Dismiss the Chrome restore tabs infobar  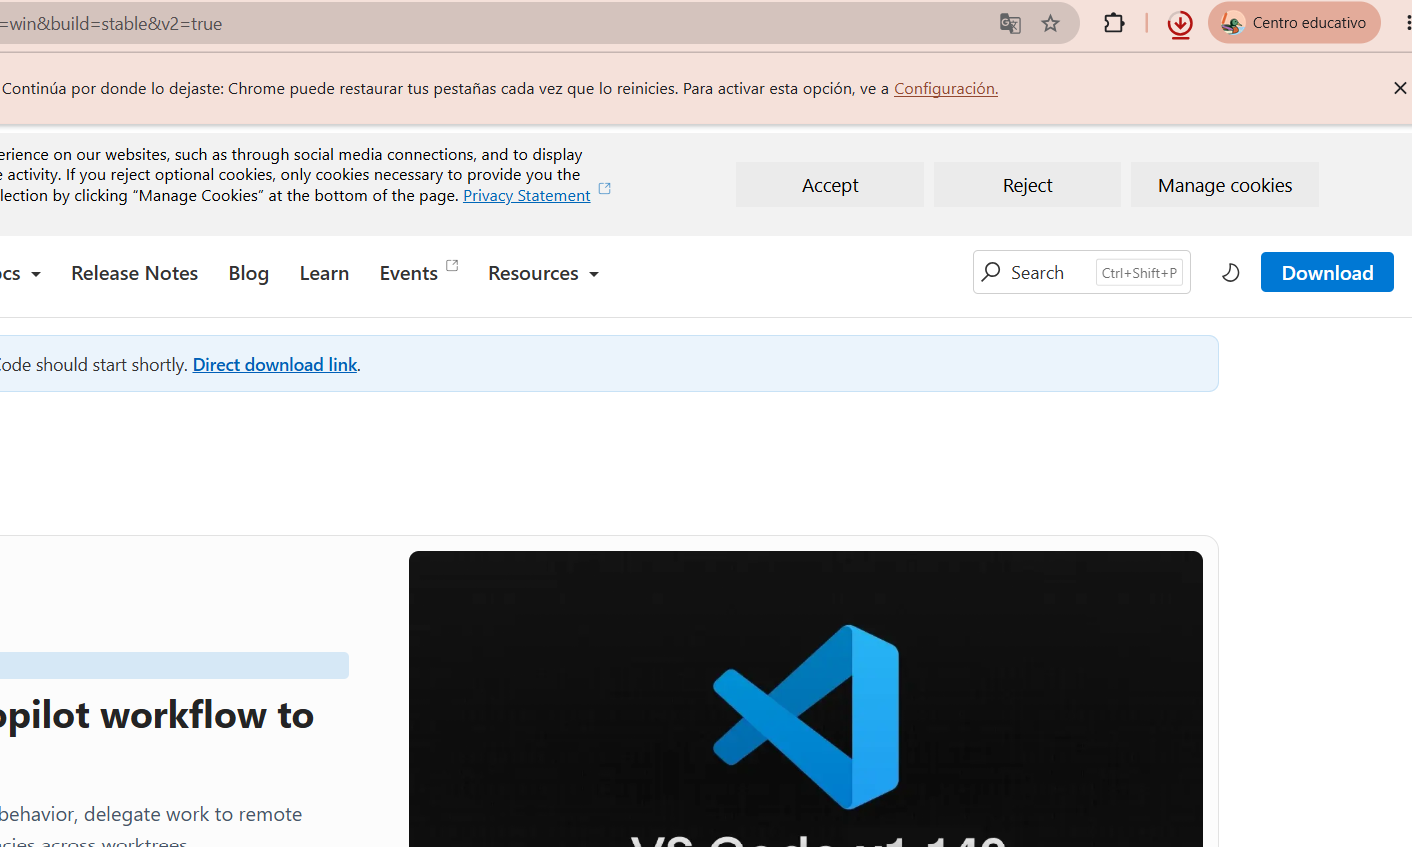(1400, 88)
